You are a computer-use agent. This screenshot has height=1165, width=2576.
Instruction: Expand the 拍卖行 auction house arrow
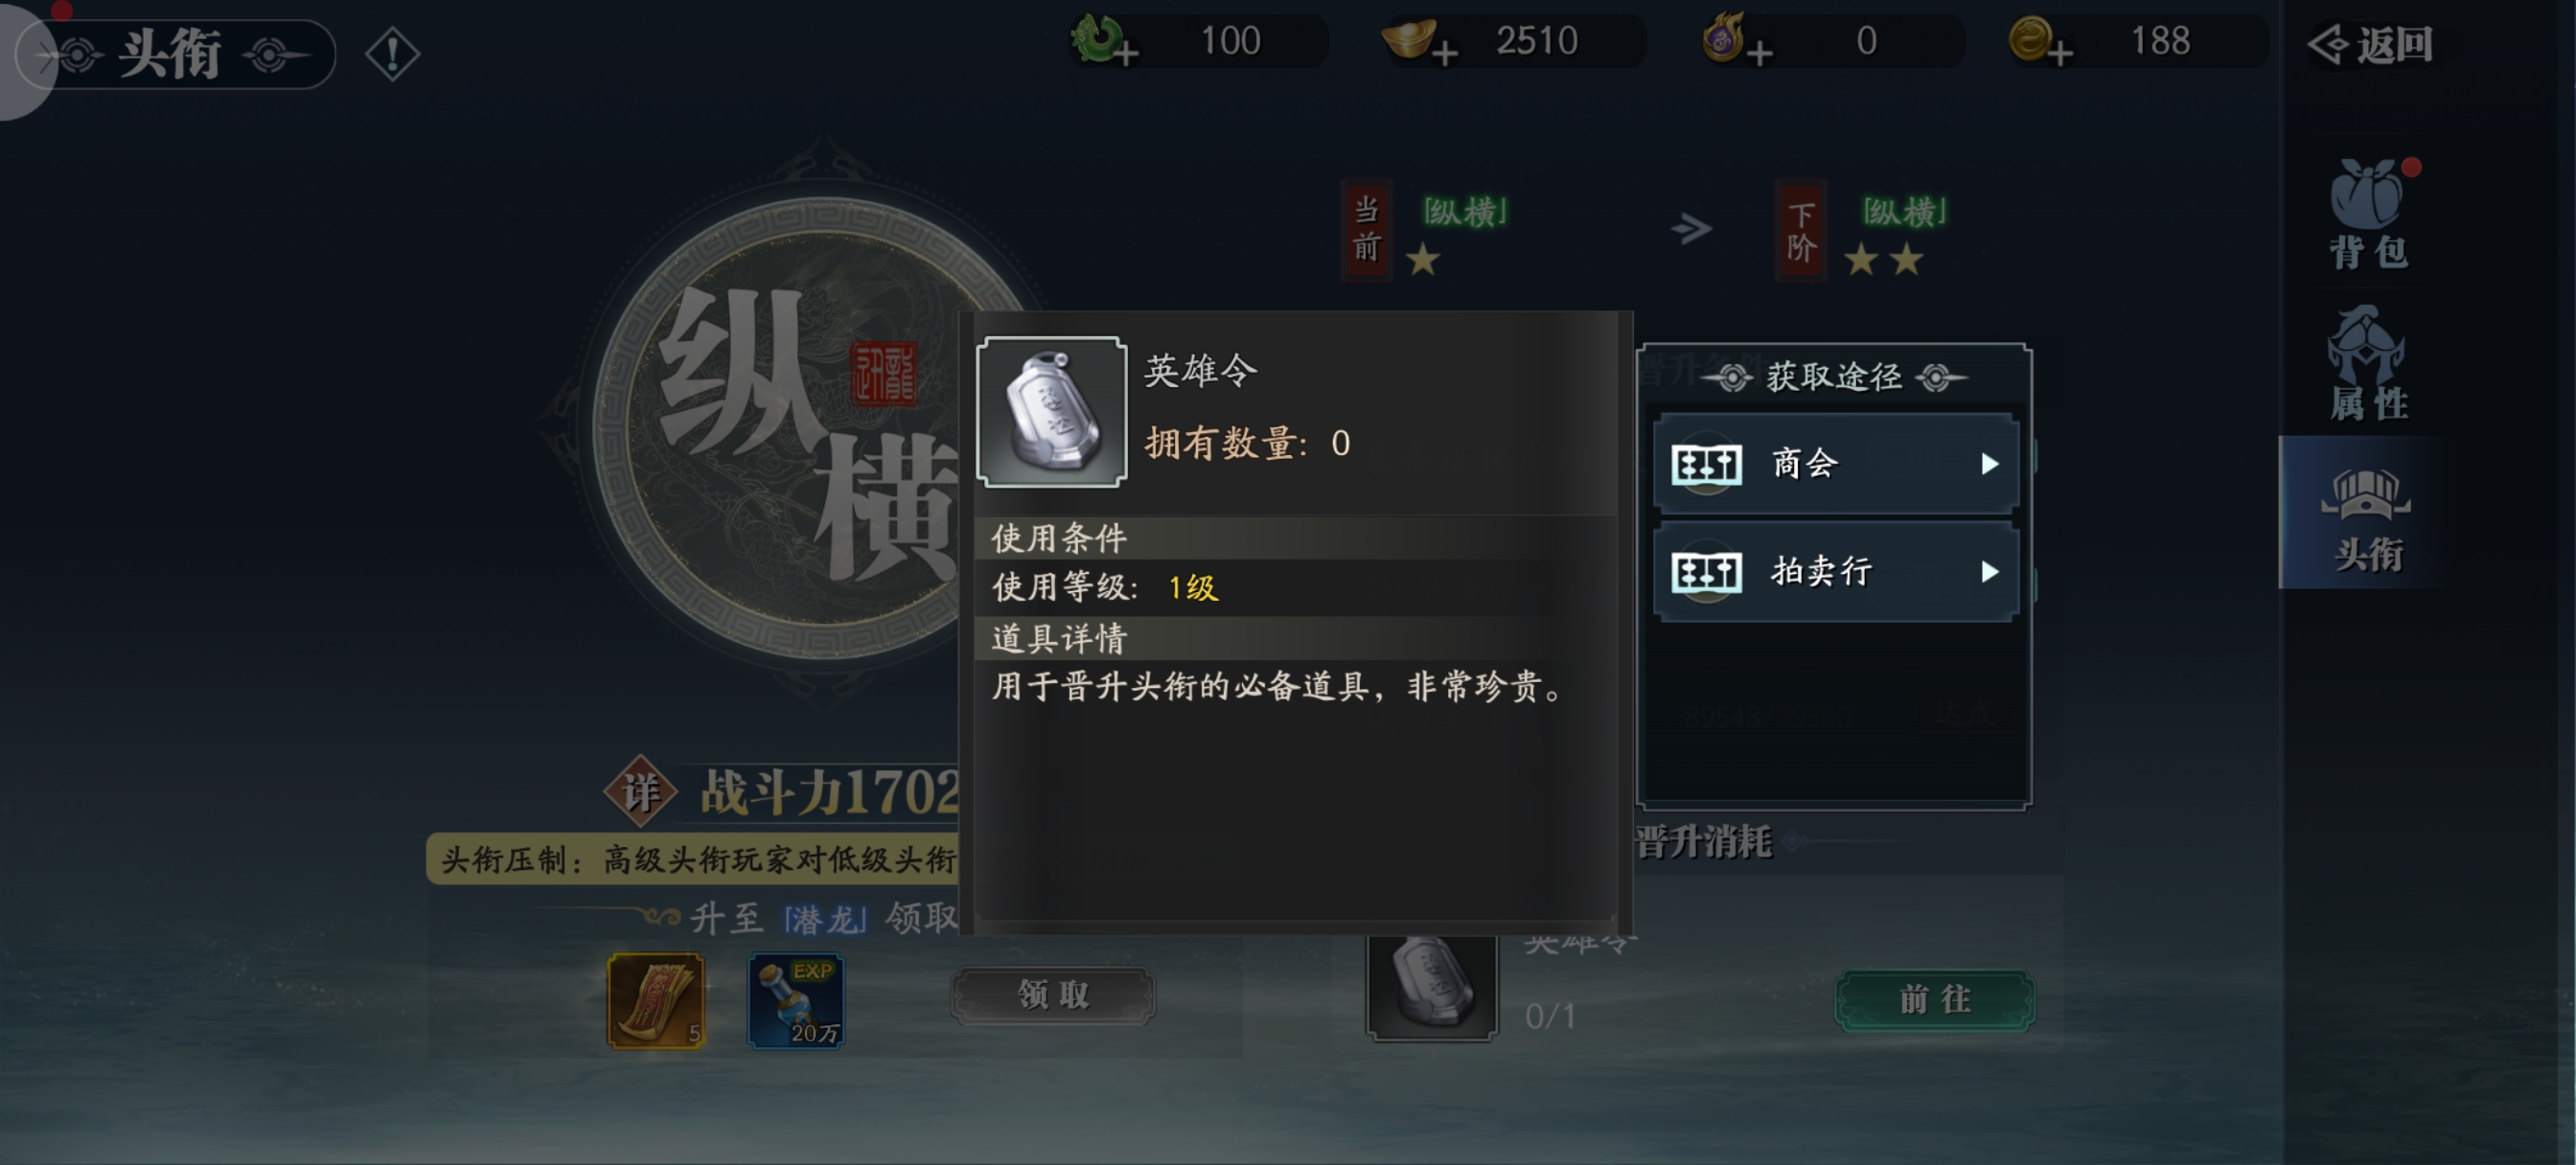pos(1989,572)
